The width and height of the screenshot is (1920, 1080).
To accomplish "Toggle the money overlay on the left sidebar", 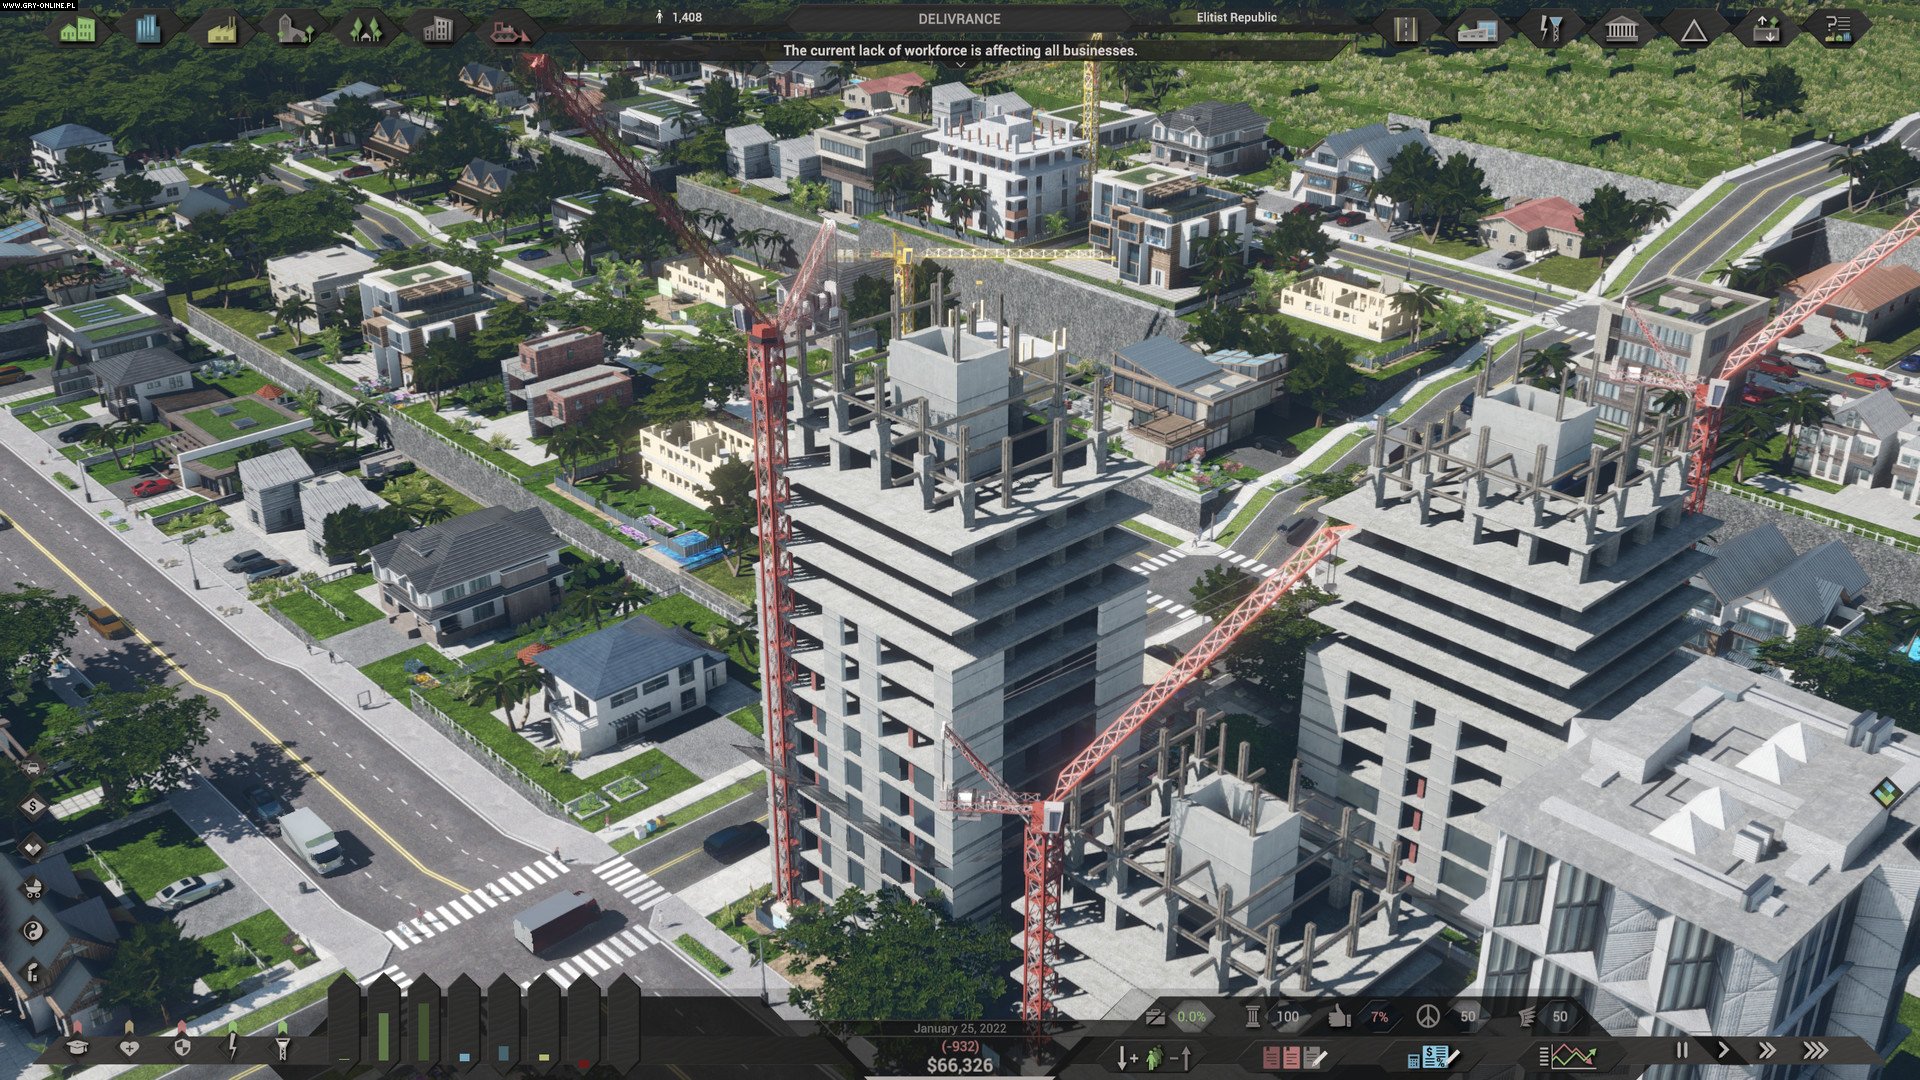I will tap(33, 805).
